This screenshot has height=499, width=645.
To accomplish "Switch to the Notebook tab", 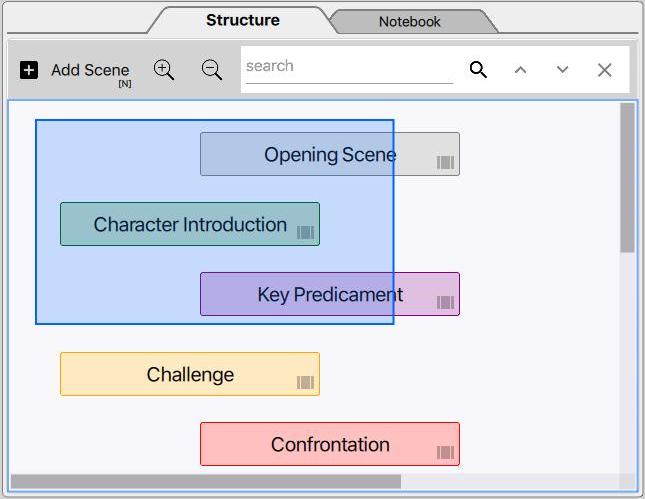I will (410, 21).
